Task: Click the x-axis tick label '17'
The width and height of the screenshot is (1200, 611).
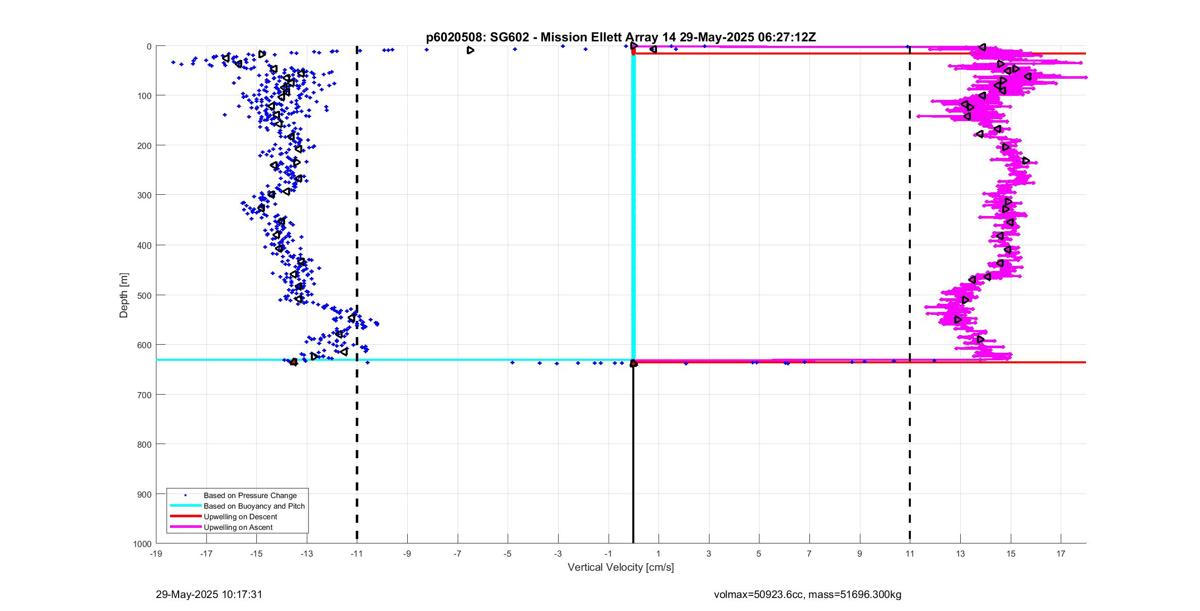Action: [x=1061, y=553]
